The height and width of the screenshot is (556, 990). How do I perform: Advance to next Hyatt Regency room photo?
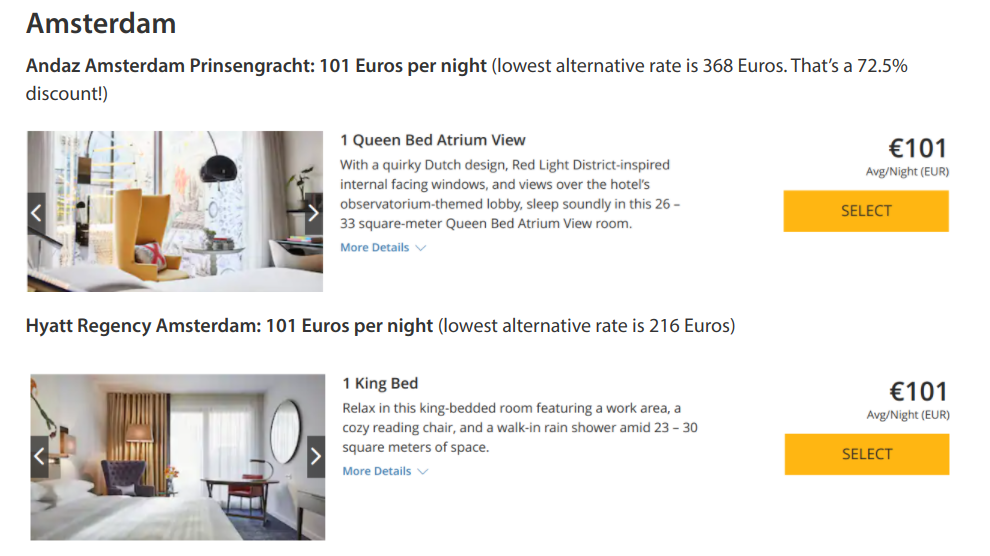pos(315,456)
